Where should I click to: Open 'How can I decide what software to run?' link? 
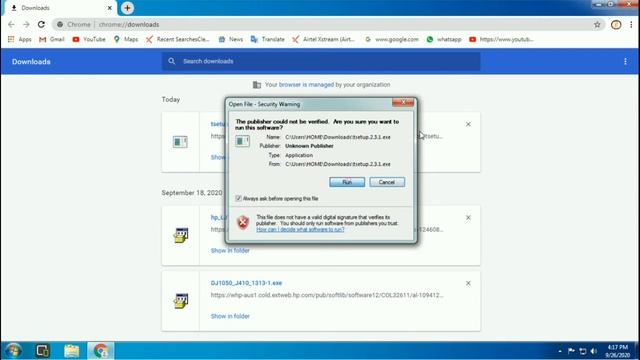click(x=300, y=229)
